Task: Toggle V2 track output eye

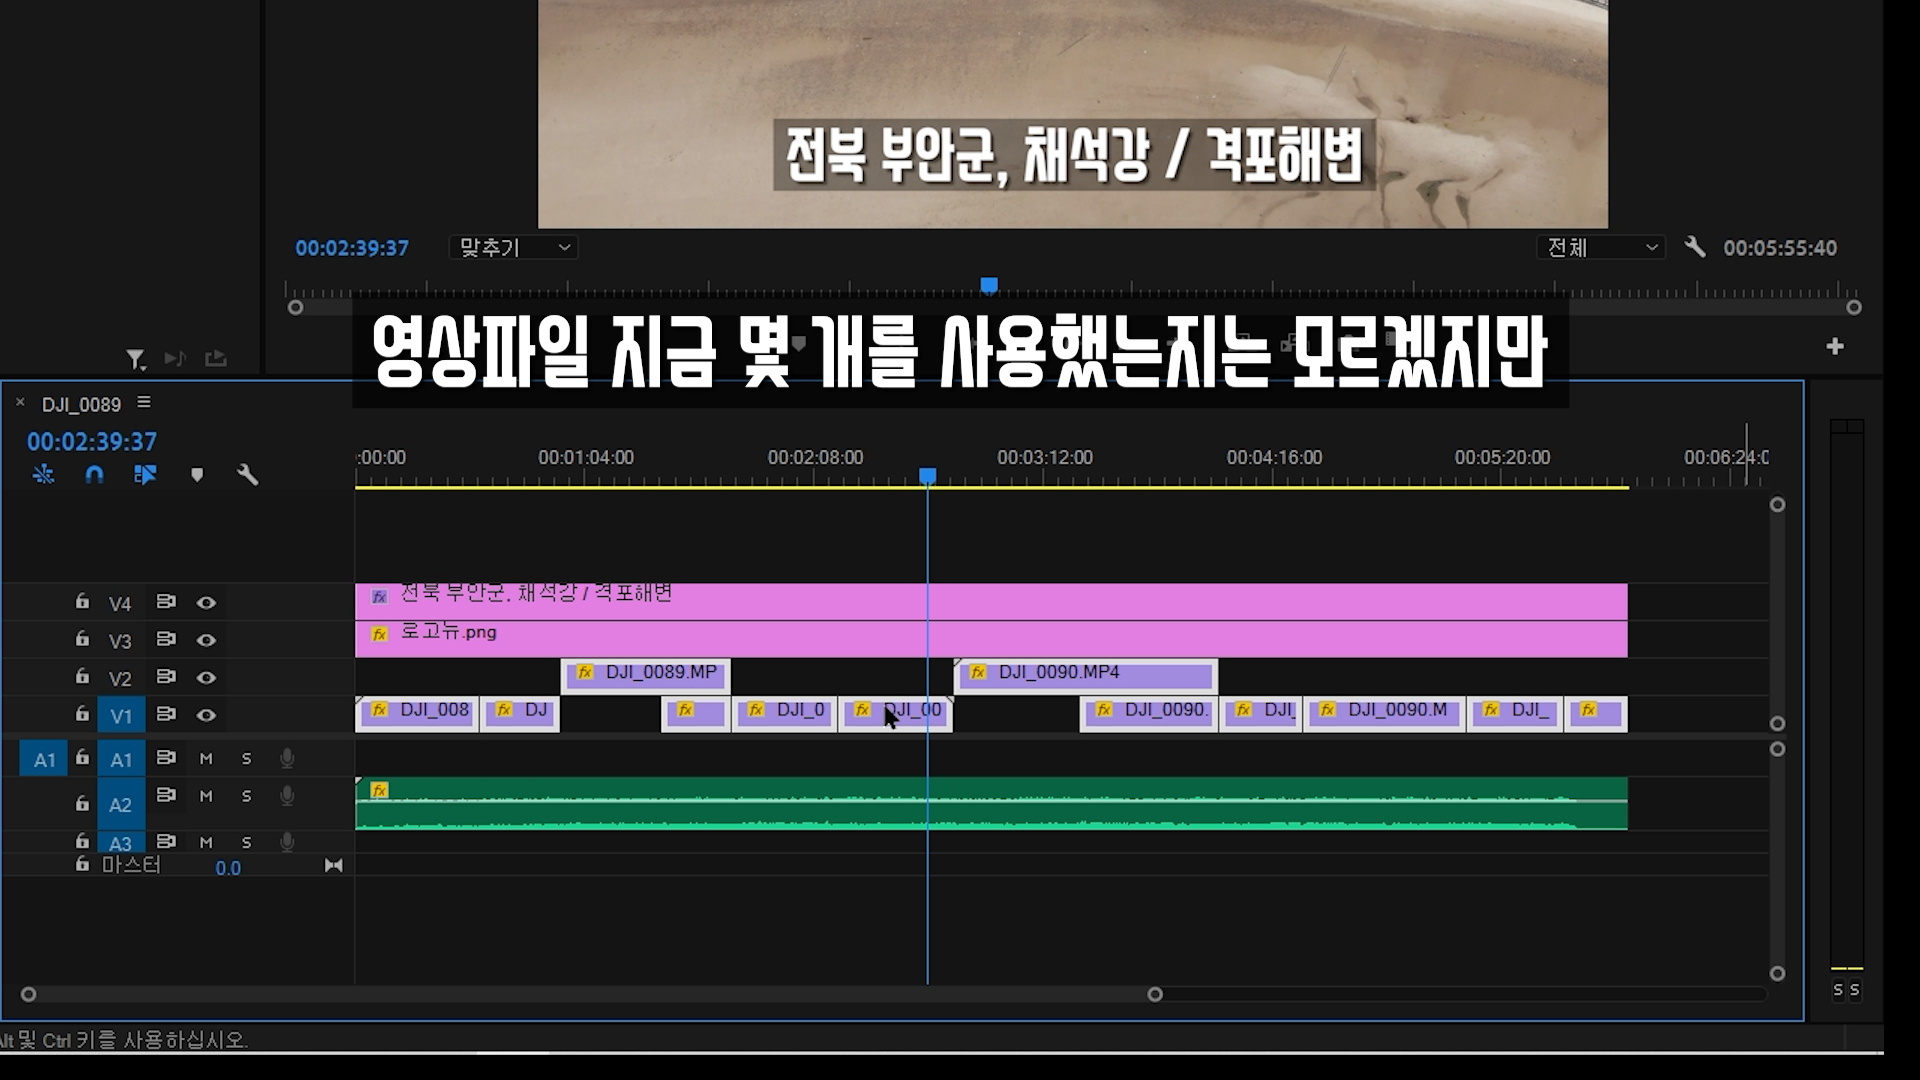Action: pyautogui.click(x=206, y=678)
